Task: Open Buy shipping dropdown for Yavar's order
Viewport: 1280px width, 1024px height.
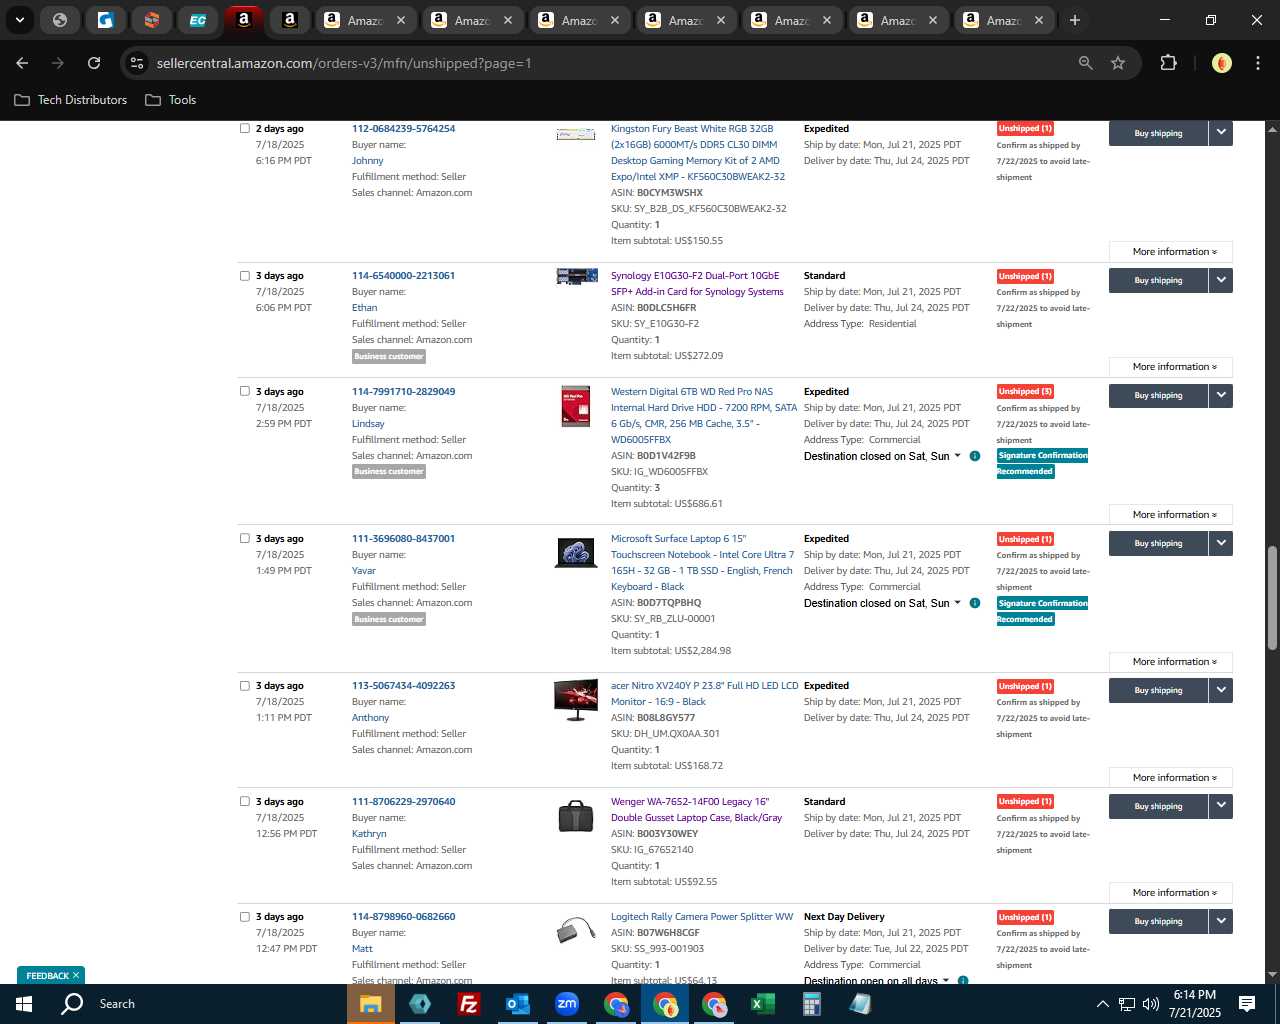Action: [x=1221, y=543]
